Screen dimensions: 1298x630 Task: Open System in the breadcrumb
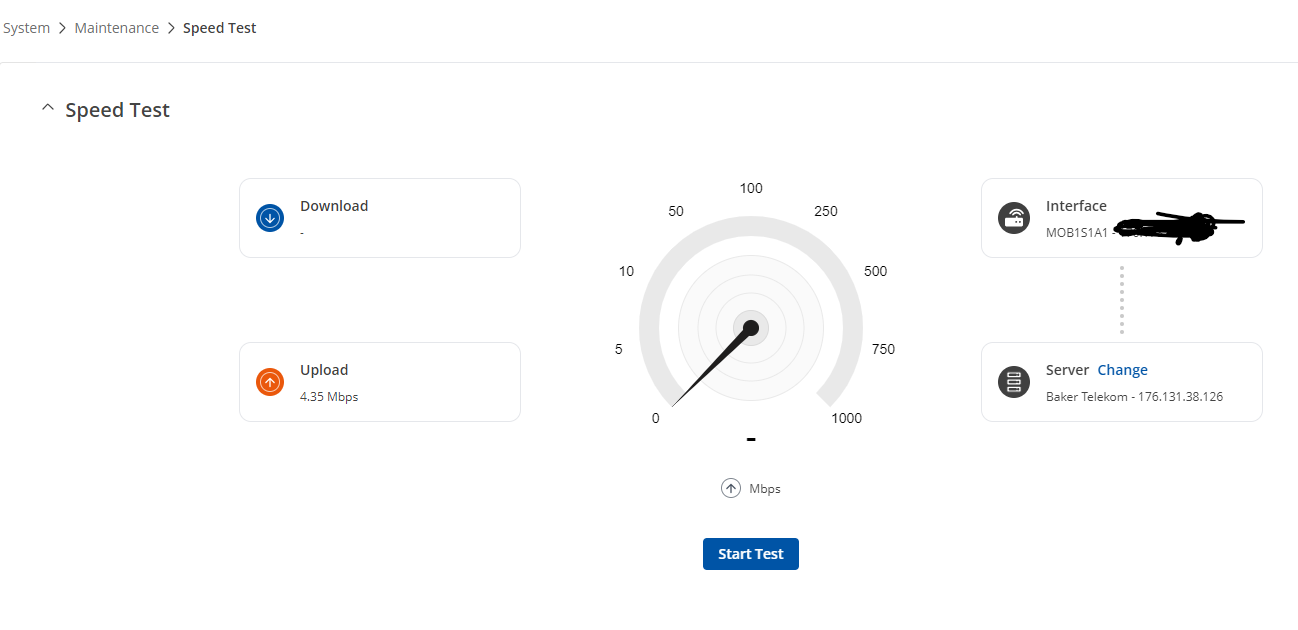coord(27,28)
